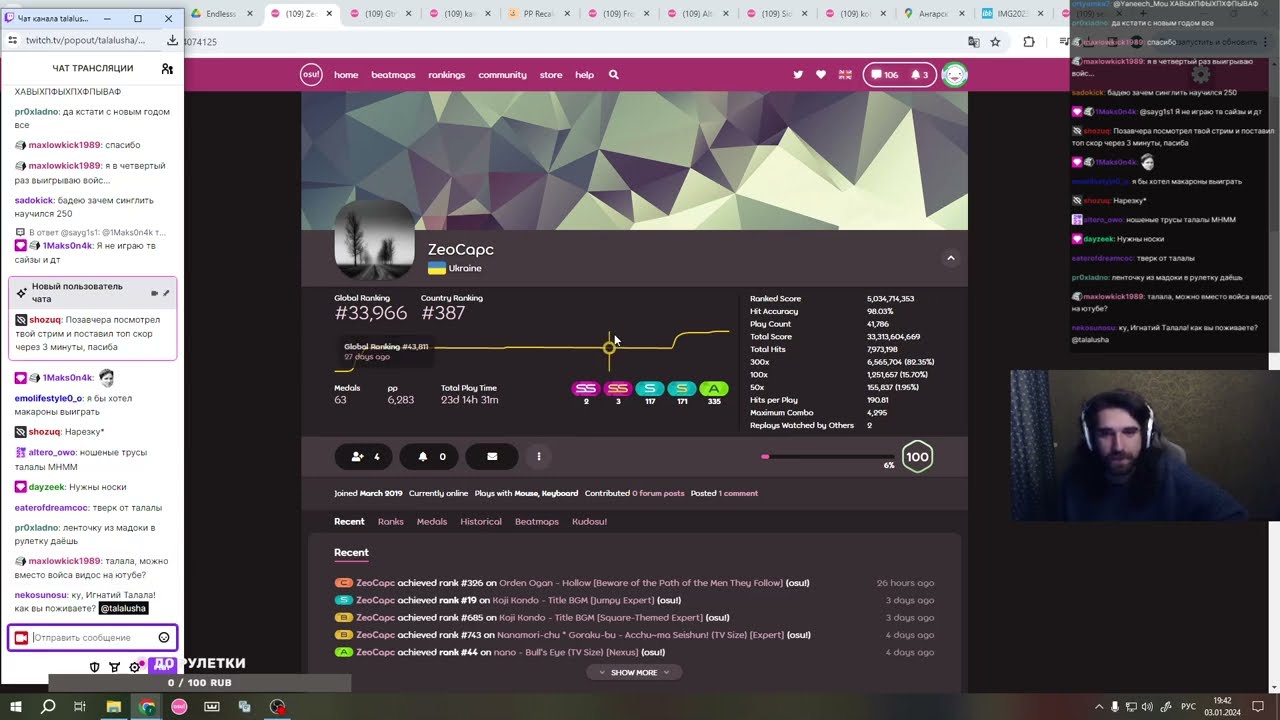1280x720 pixels.
Task: Open the home menu in osu! navbar
Action: click(x=346, y=75)
